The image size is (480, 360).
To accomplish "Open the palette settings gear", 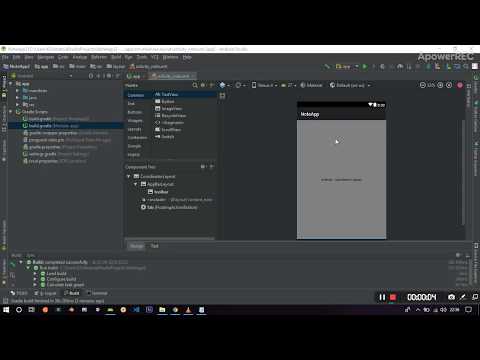I will [x=203, y=85].
